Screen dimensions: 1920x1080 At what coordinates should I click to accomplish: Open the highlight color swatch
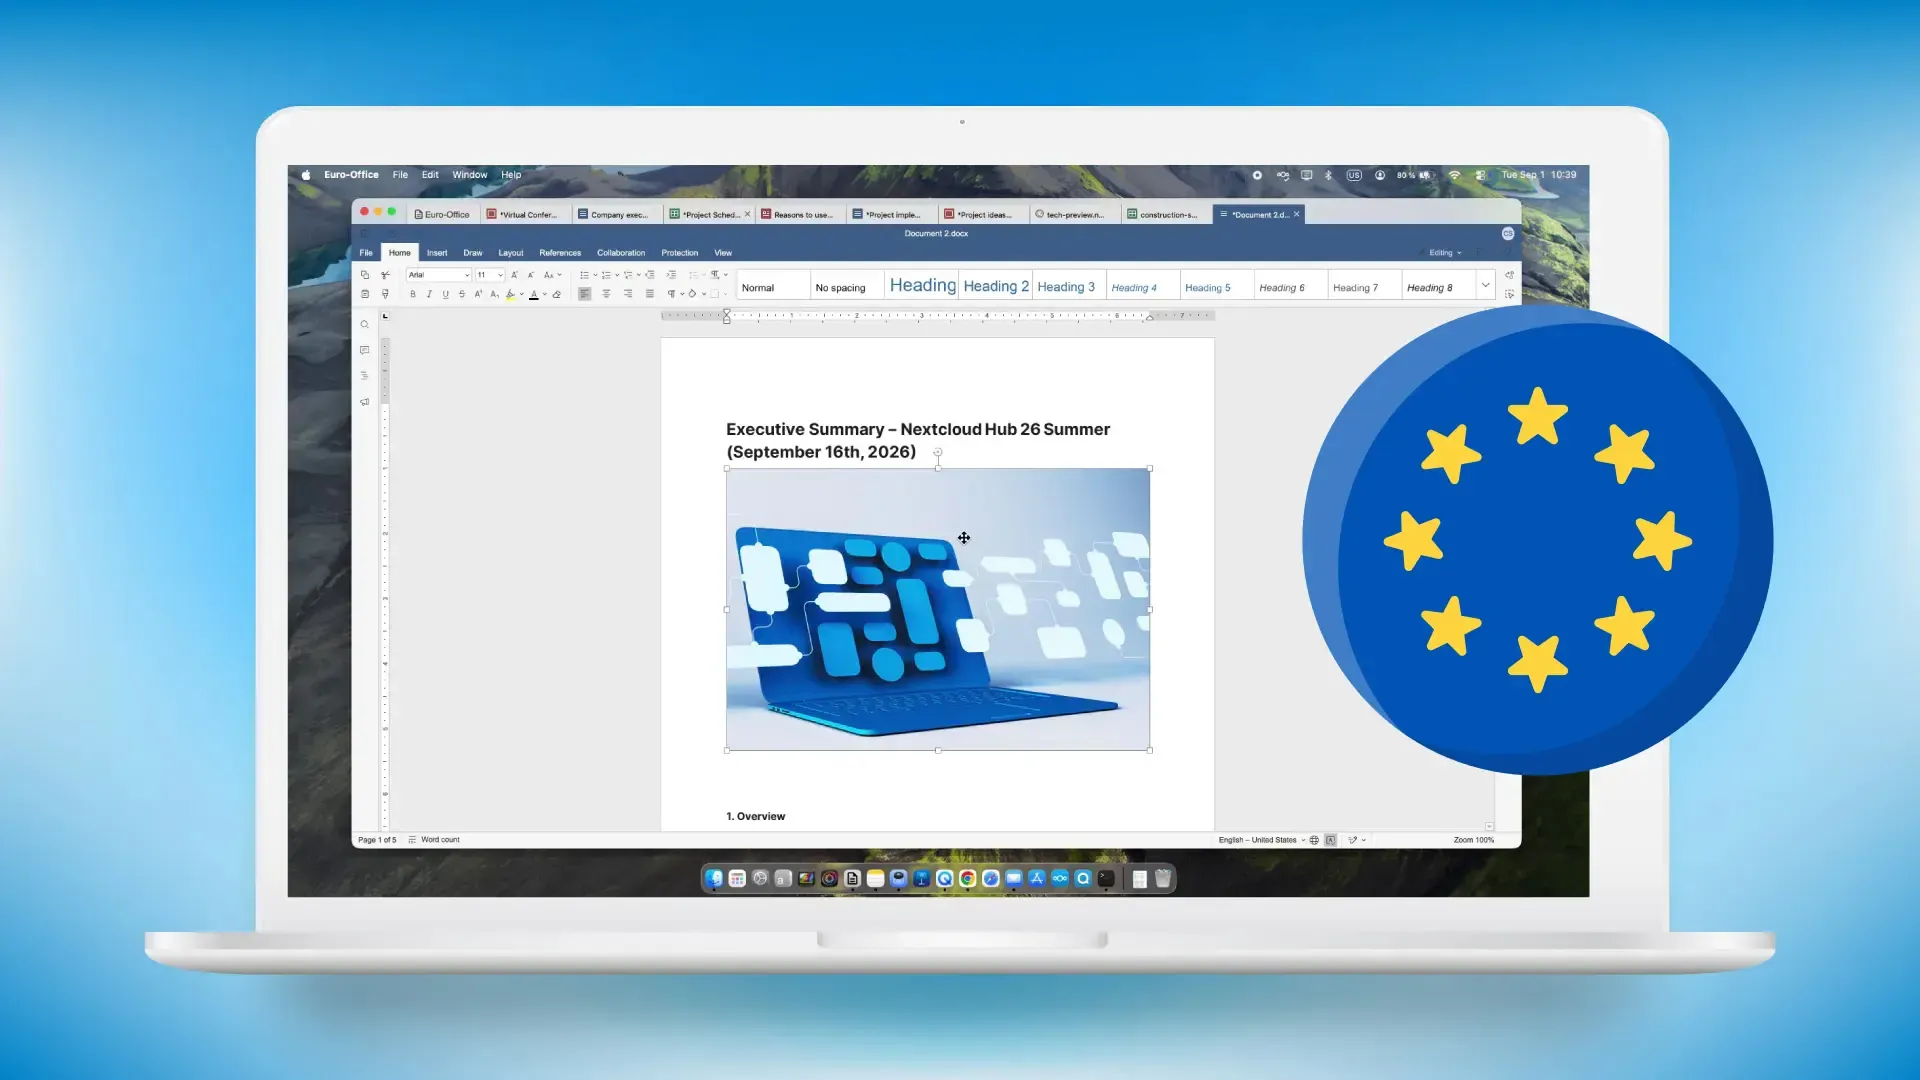510,294
